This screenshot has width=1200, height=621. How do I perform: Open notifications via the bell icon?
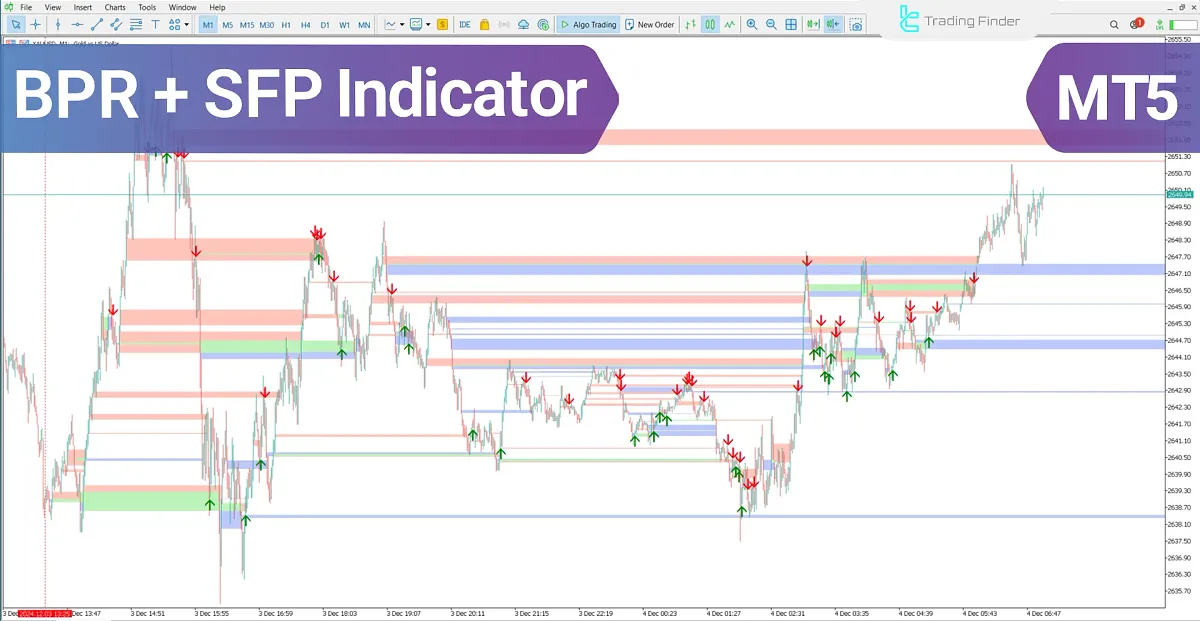coord(1135,24)
